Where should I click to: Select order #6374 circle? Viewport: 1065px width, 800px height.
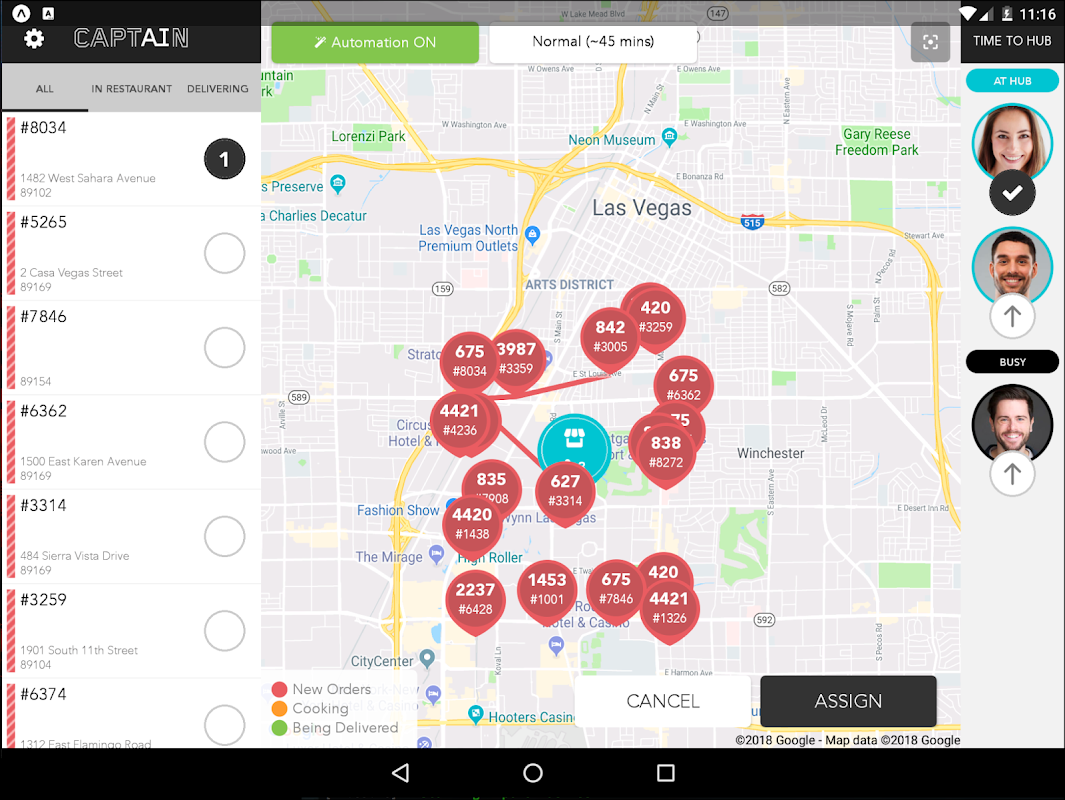224,725
